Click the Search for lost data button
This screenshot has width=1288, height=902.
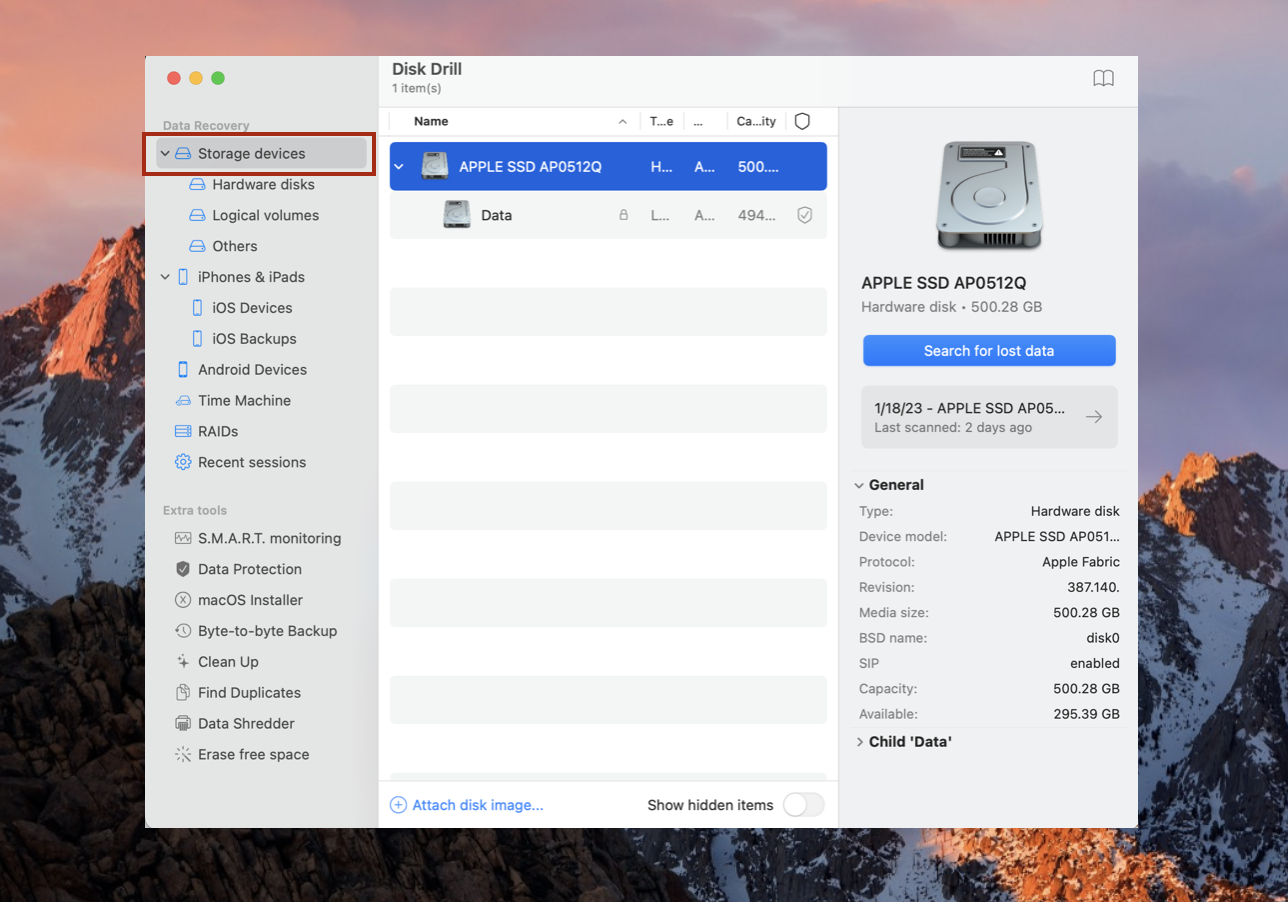tap(989, 351)
